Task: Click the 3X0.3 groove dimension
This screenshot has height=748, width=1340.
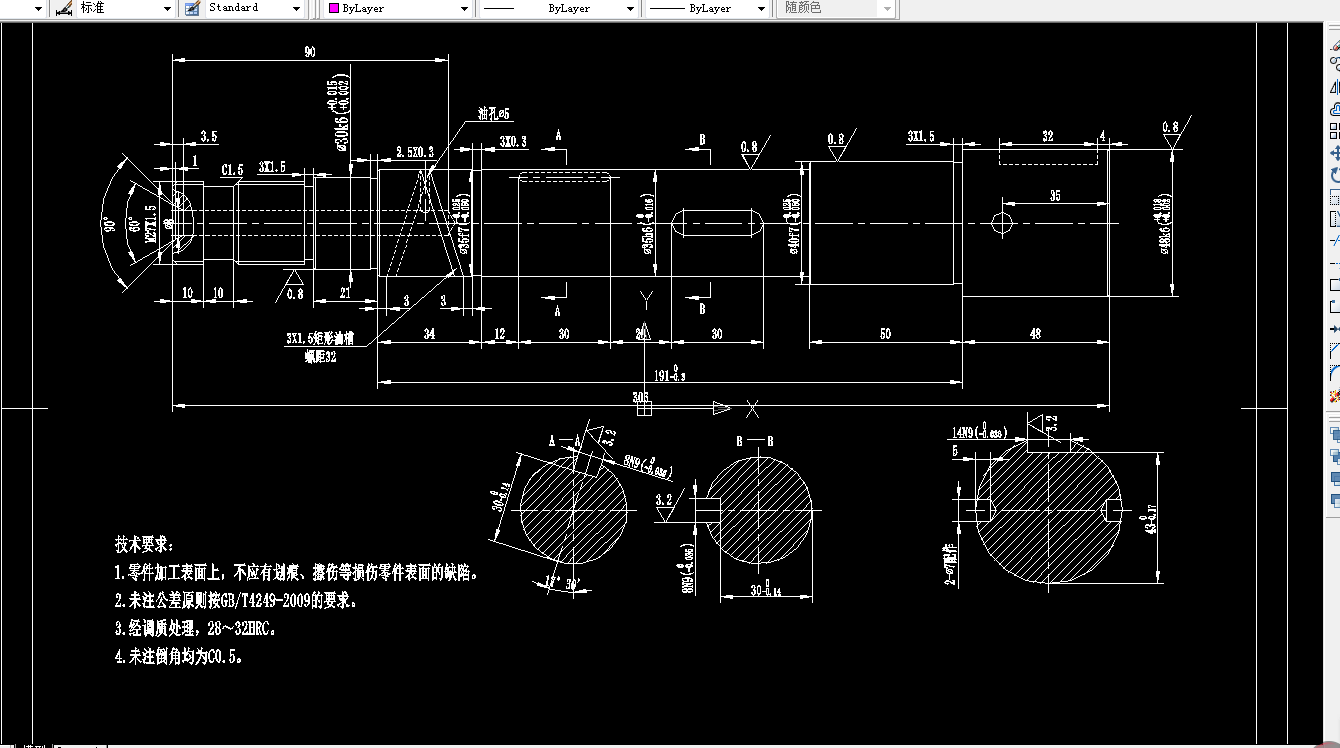Action: pos(513,142)
